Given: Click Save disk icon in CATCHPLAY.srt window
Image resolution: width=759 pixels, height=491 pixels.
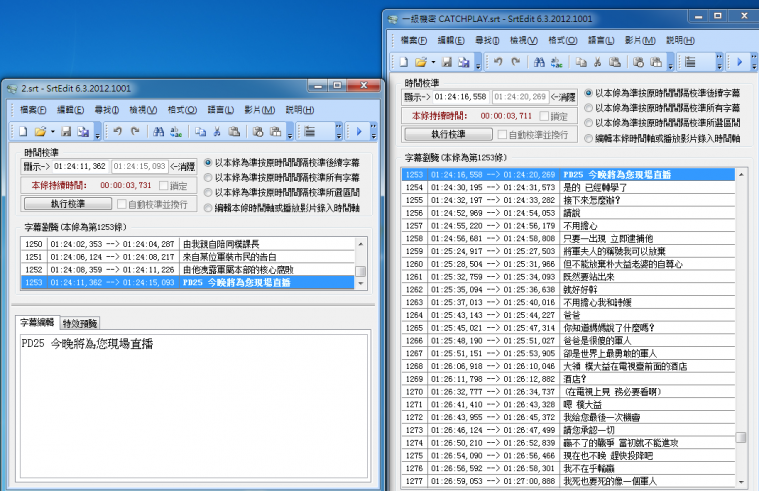Looking at the screenshot, I should (447, 62).
